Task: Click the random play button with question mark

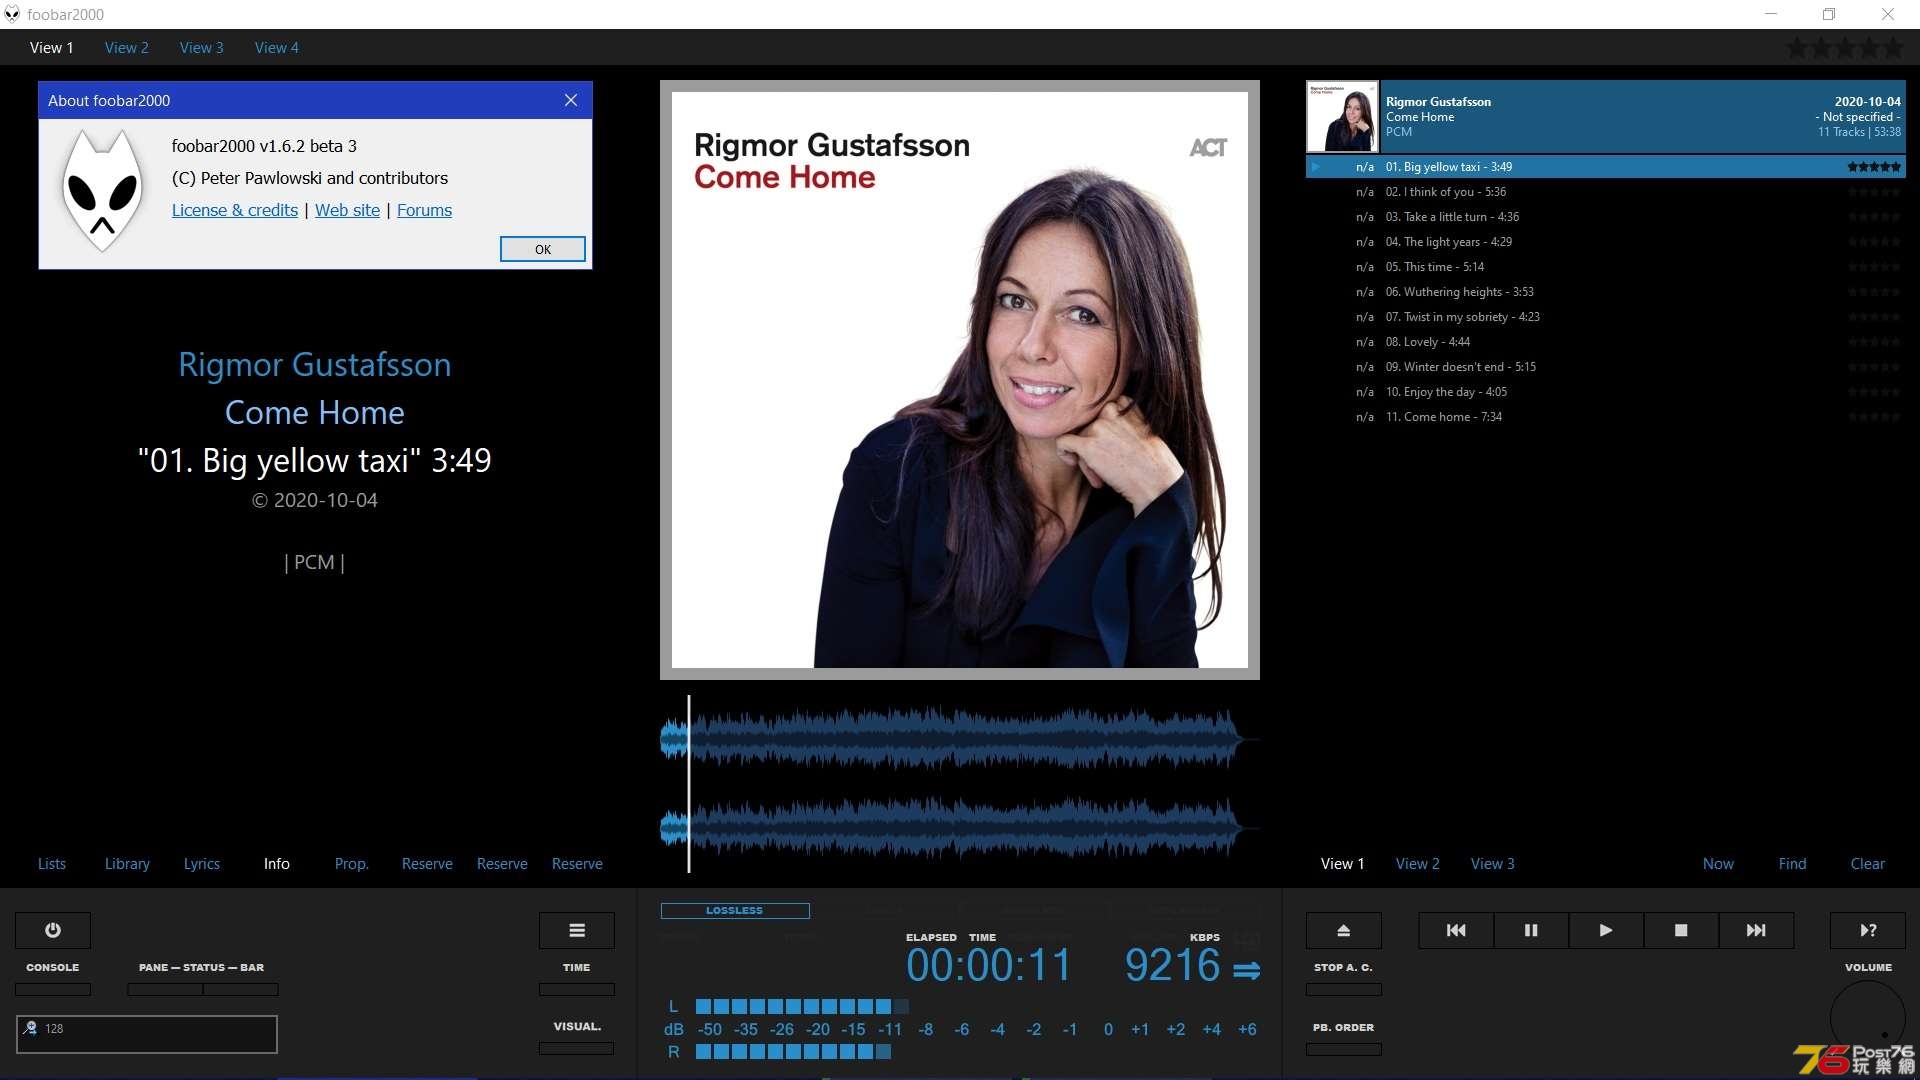Action: (x=1868, y=930)
